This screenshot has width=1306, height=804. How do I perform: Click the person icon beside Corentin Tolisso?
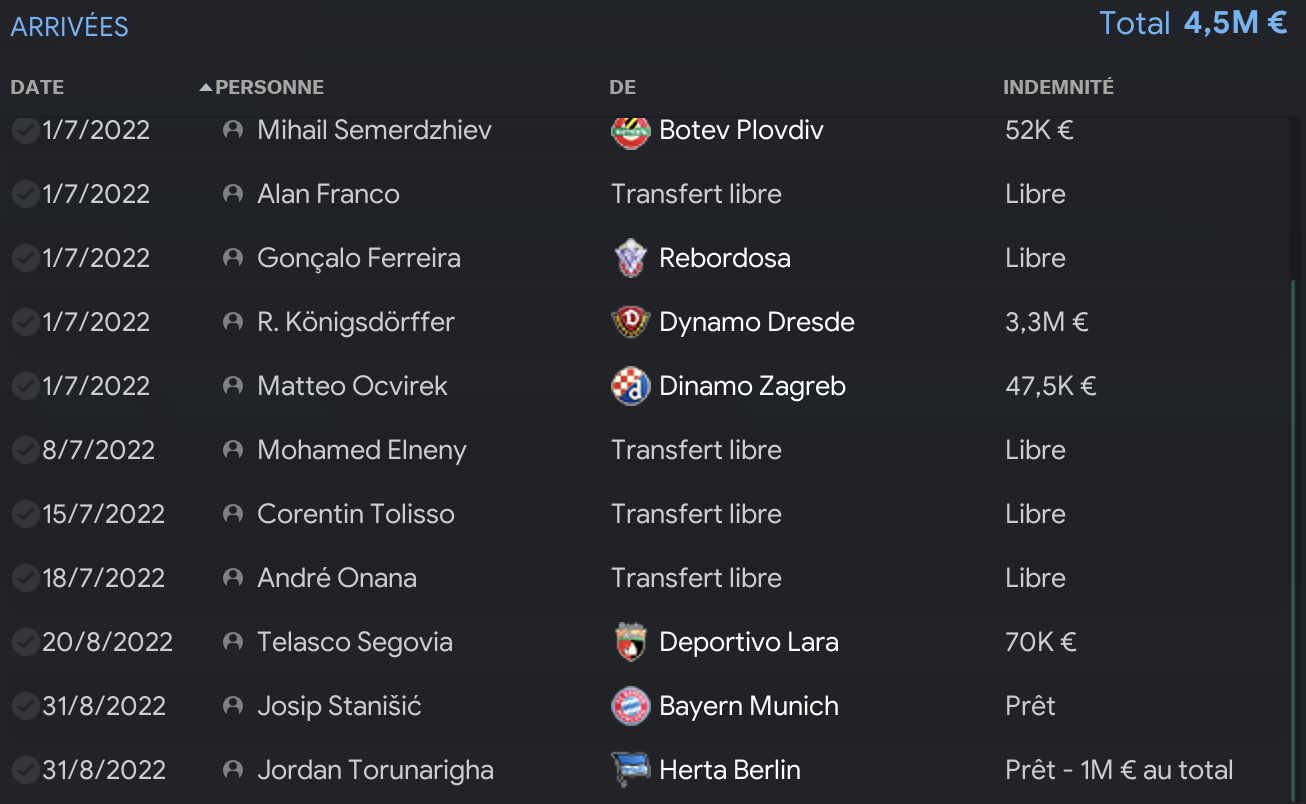click(233, 514)
